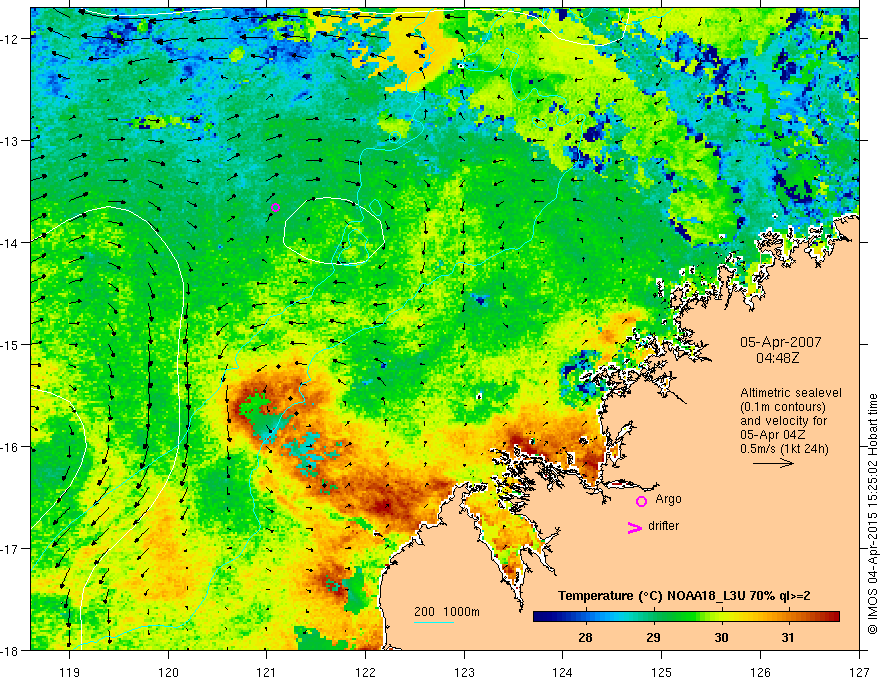Click the '200 1000m' depth legend text
The height and width of the screenshot is (680, 880).
tap(447, 612)
